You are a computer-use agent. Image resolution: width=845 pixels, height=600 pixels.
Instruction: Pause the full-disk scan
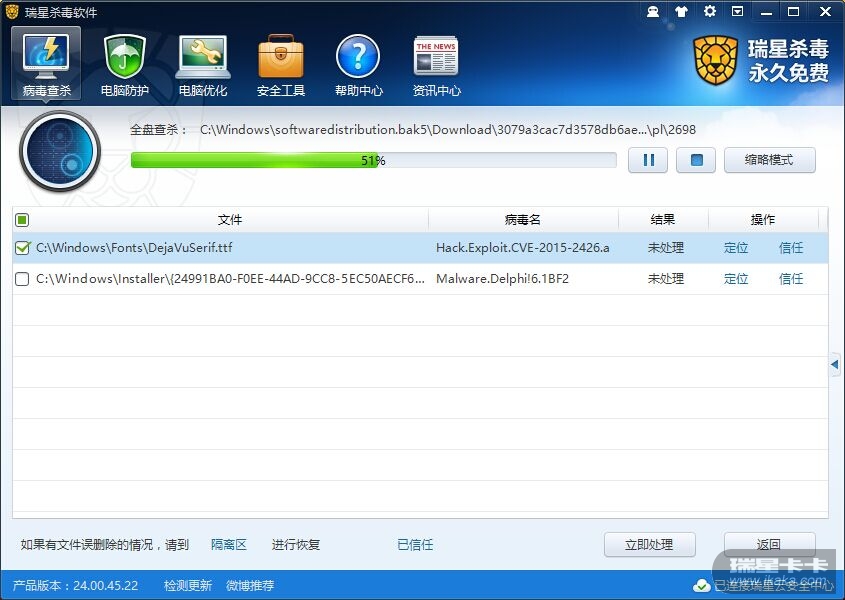648,160
